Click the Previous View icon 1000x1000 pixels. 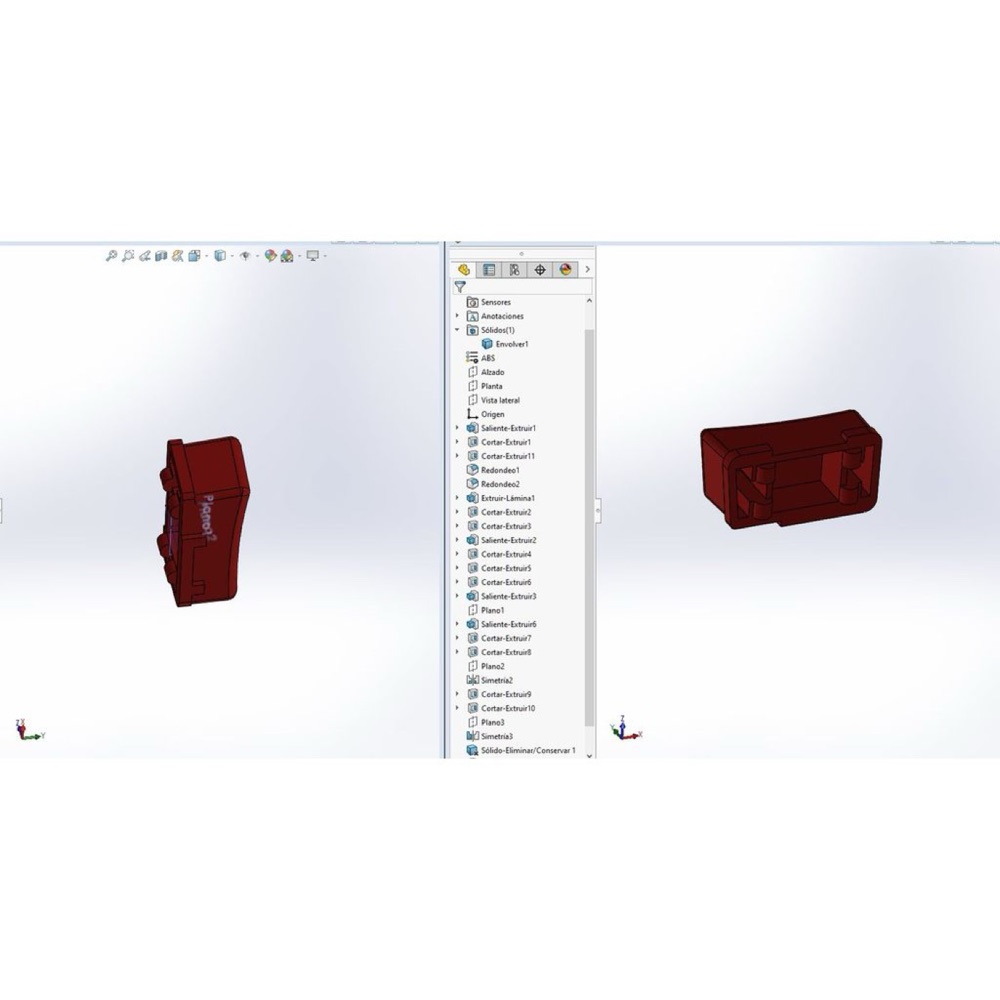coord(145,256)
